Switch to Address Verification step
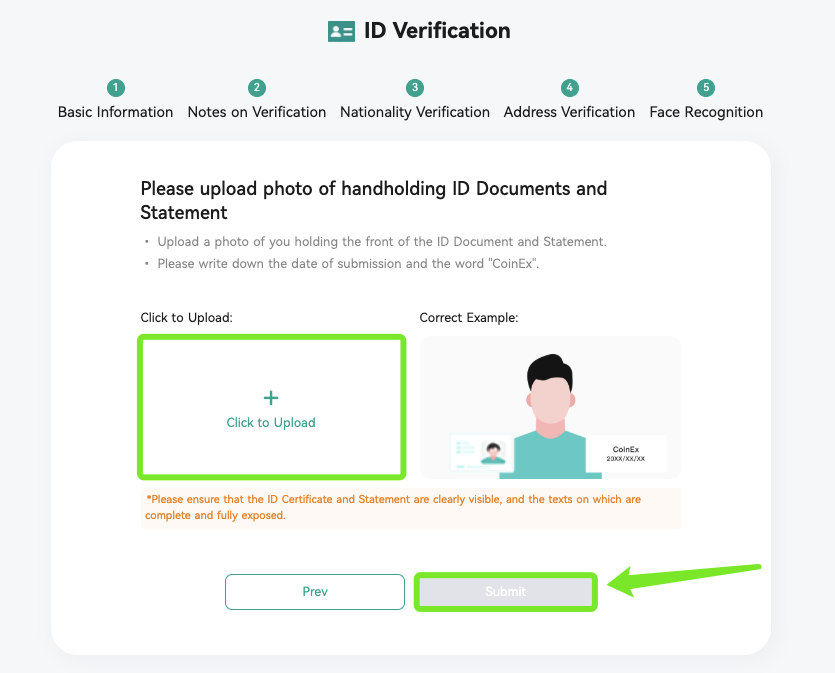The height and width of the screenshot is (673, 835). (x=569, y=112)
